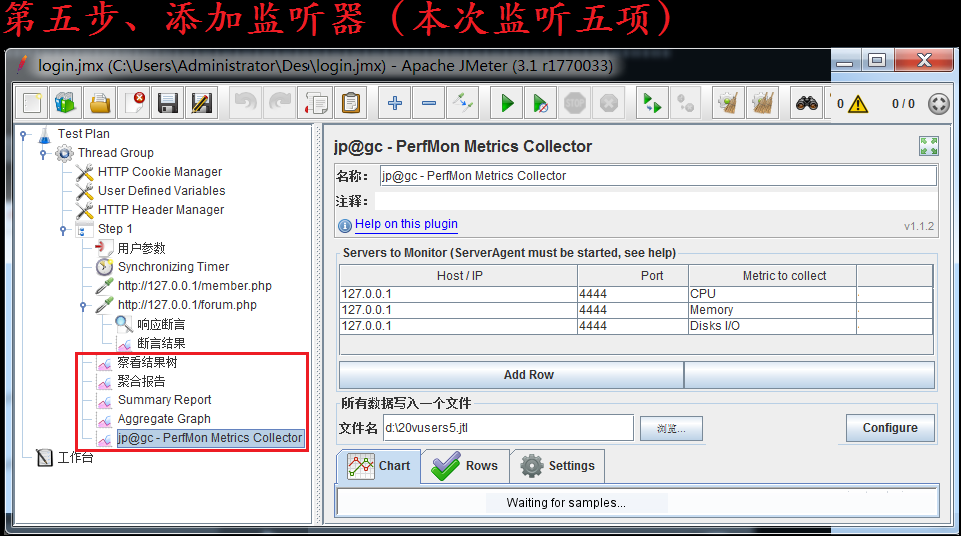This screenshot has height=536, width=961.
Task: Select http://127.0.0.1/member.php sampler
Action: [194, 286]
